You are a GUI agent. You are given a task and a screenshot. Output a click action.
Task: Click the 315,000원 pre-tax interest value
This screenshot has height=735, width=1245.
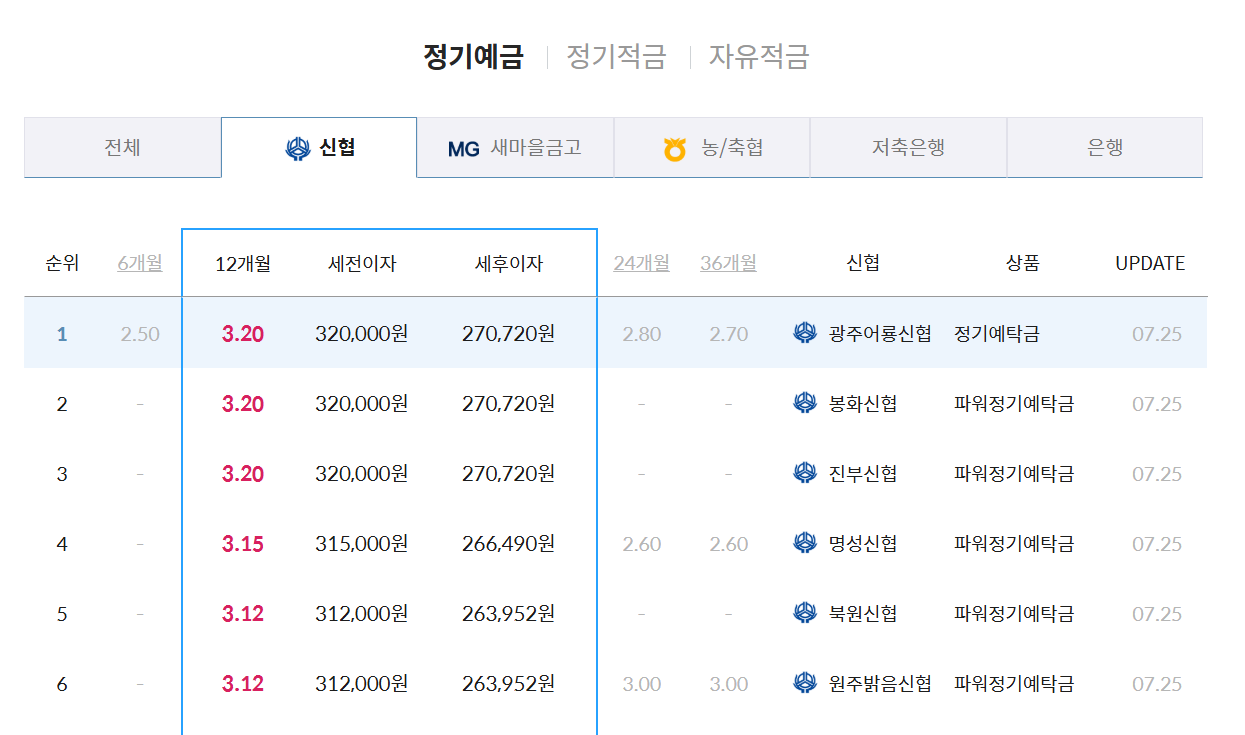pyautogui.click(x=361, y=544)
